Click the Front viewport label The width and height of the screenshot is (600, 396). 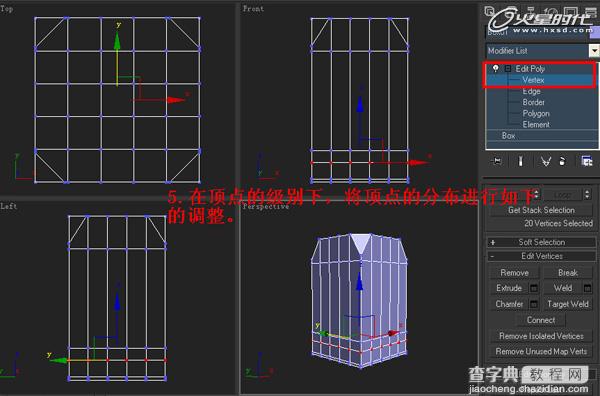tap(253, 8)
